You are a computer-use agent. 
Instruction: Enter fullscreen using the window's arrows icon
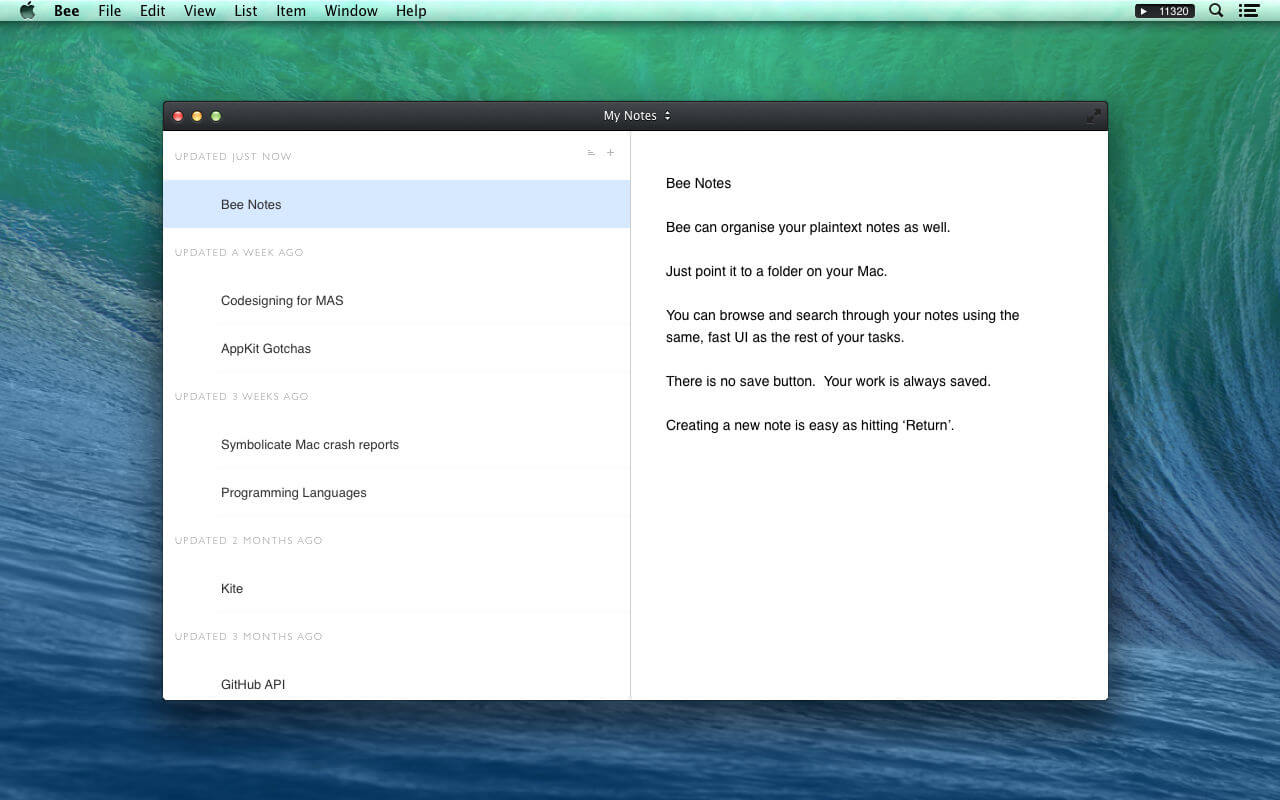pos(1093,116)
